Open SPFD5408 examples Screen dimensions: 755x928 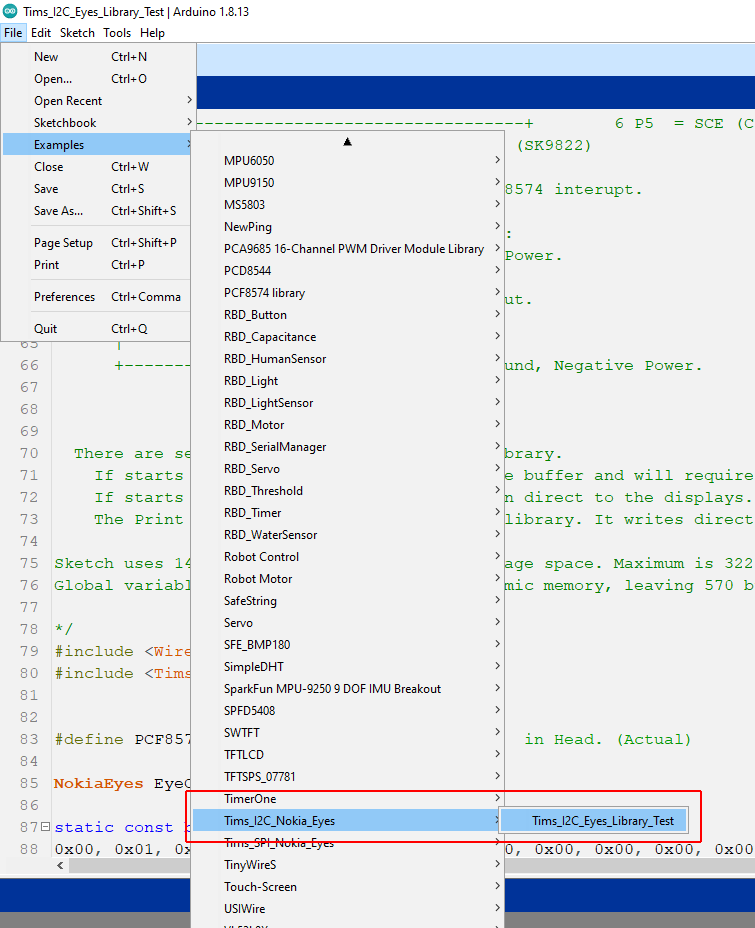(x=347, y=711)
